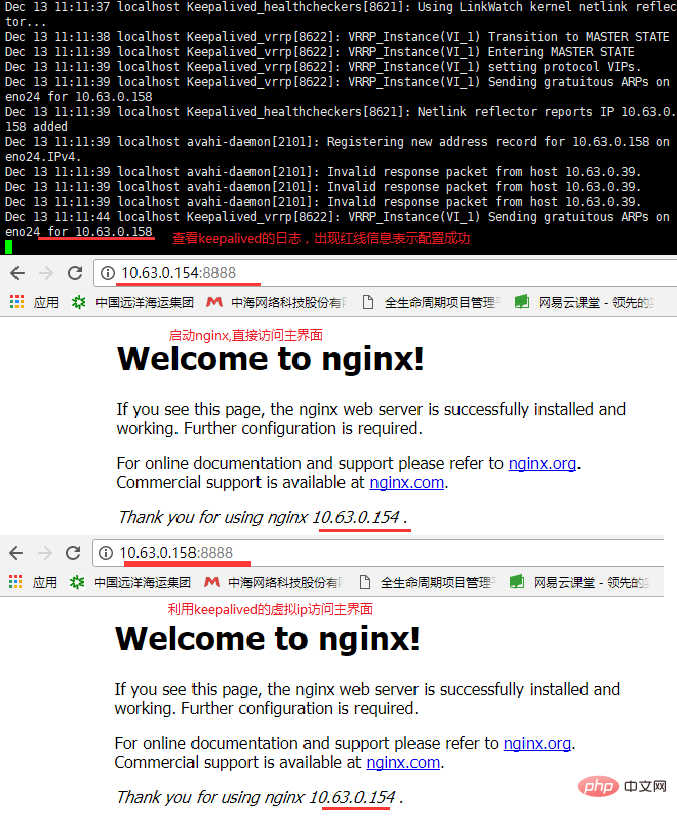The height and width of the screenshot is (819, 677).
Task: Click site info icon beside 10.63.0.158:8888
Action: pos(106,553)
